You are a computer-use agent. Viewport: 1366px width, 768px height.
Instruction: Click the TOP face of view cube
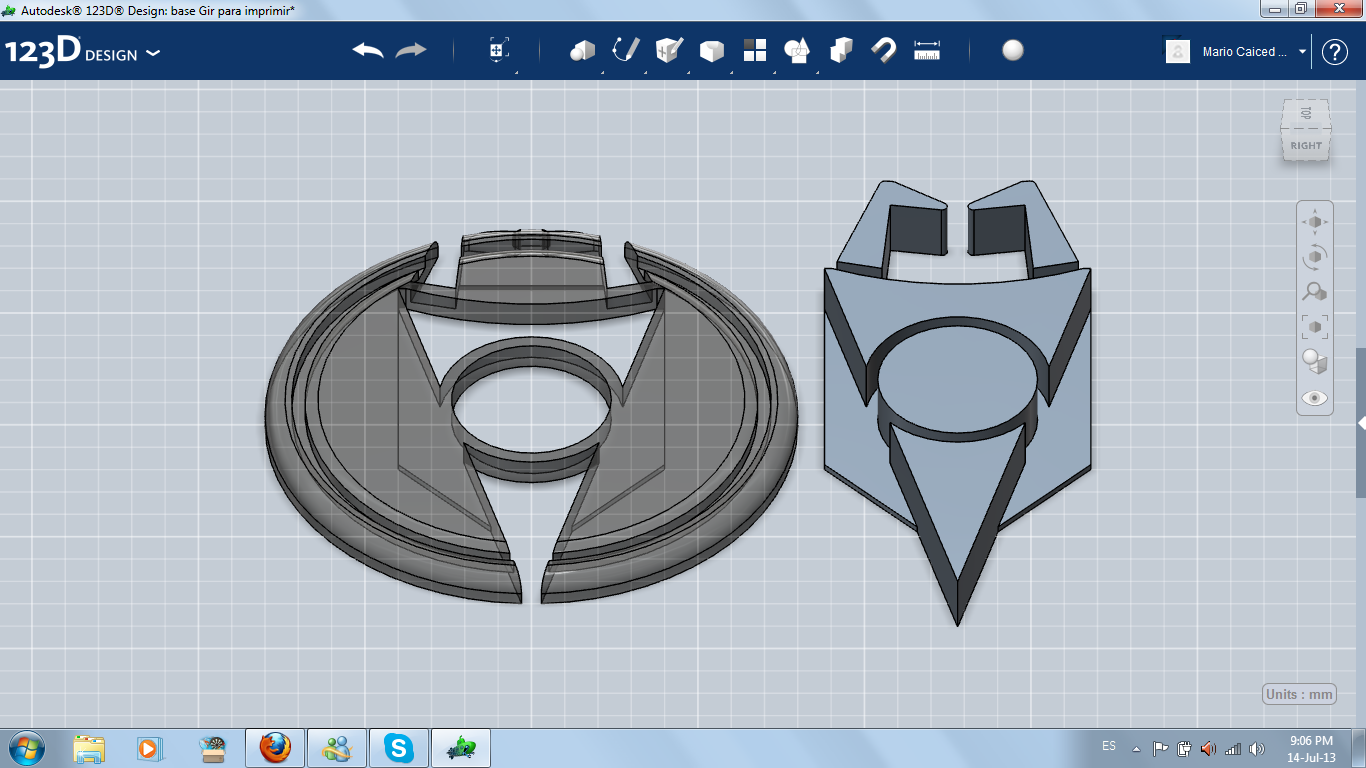1306,115
